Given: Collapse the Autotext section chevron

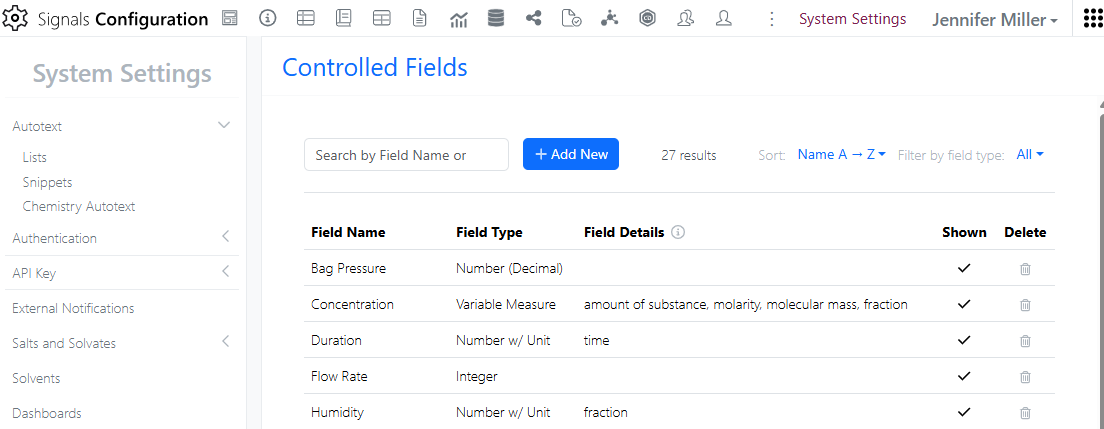Looking at the screenshot, I should pos(225,125).
